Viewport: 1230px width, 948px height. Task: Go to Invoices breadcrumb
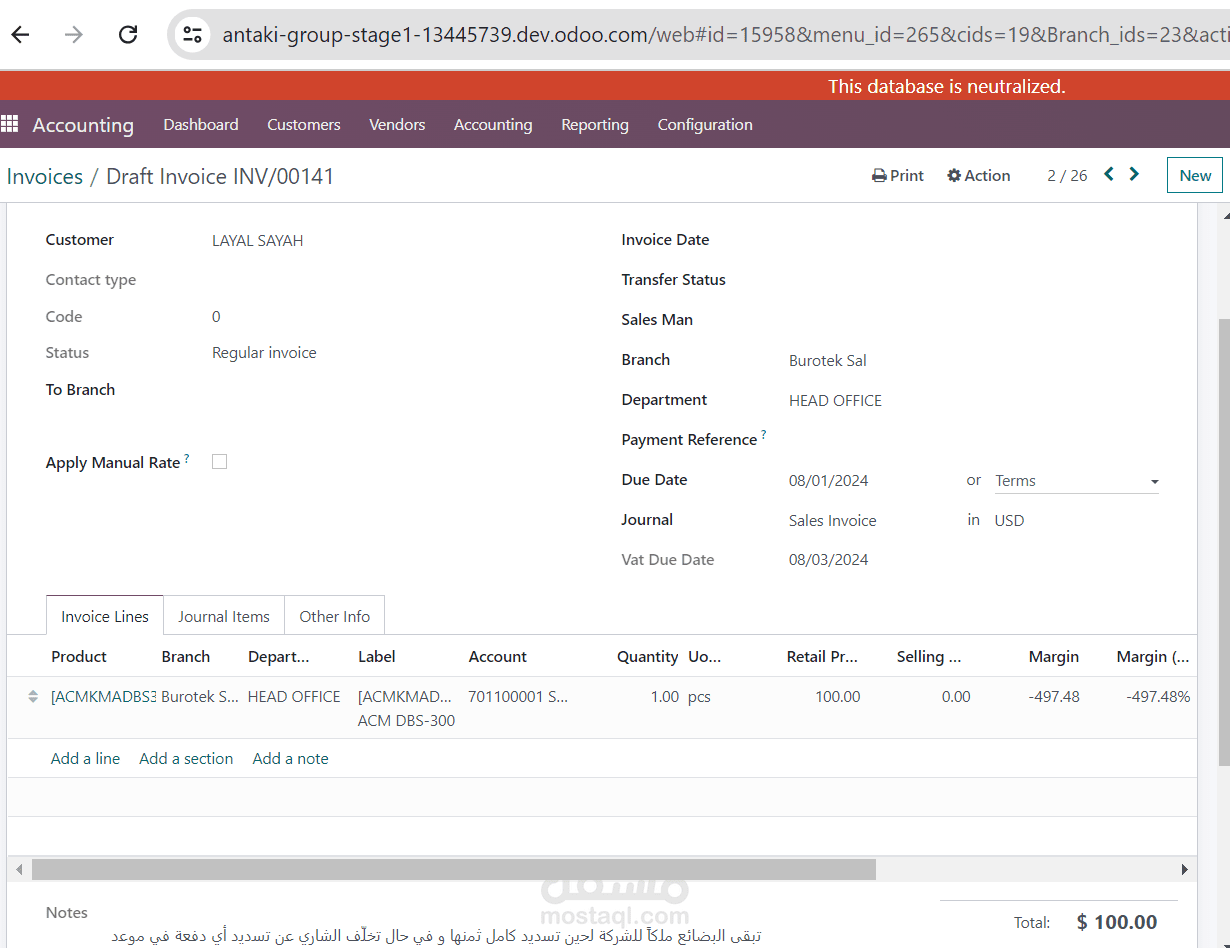coord(45,176)
